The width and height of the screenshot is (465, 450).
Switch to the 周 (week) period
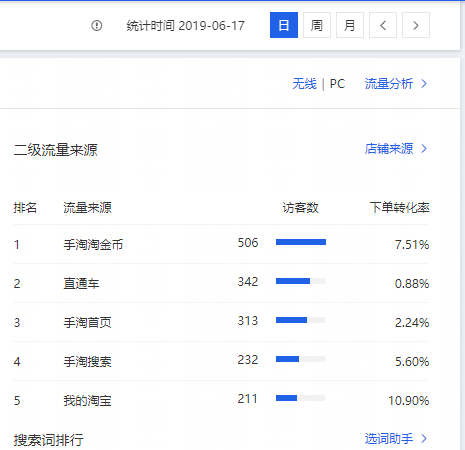coord(317,25)
